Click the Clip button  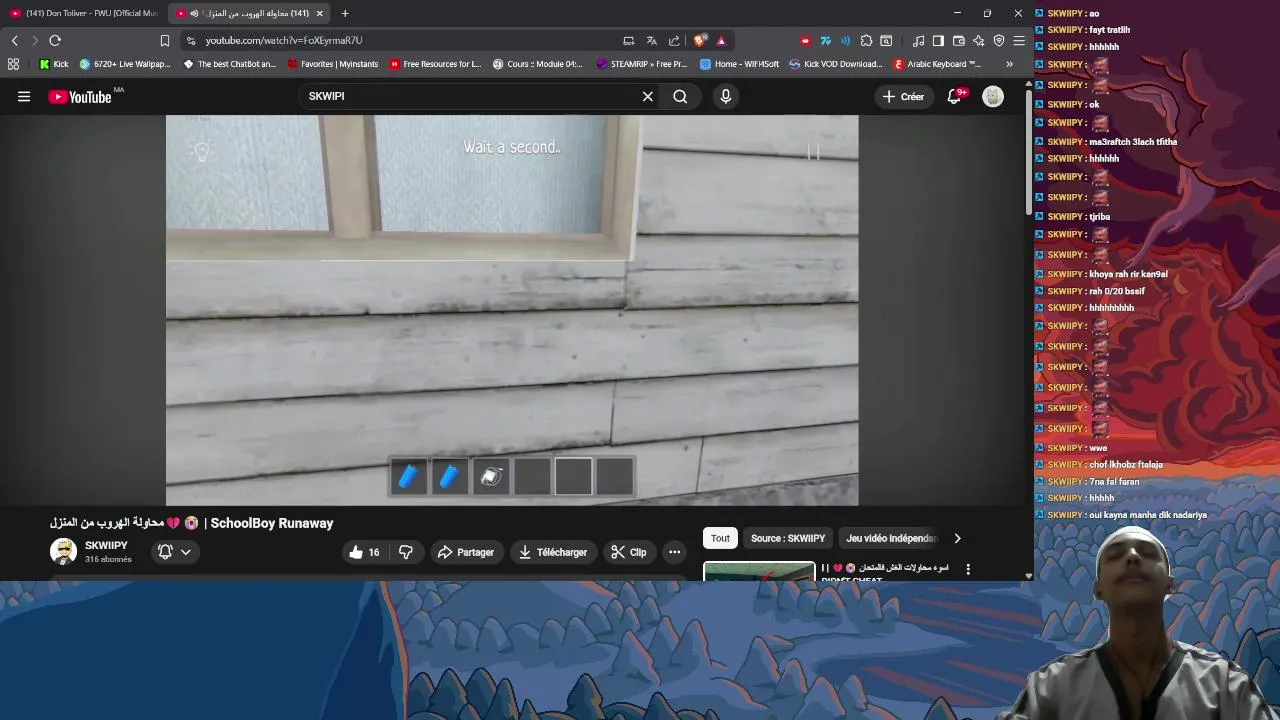(629, 552)
